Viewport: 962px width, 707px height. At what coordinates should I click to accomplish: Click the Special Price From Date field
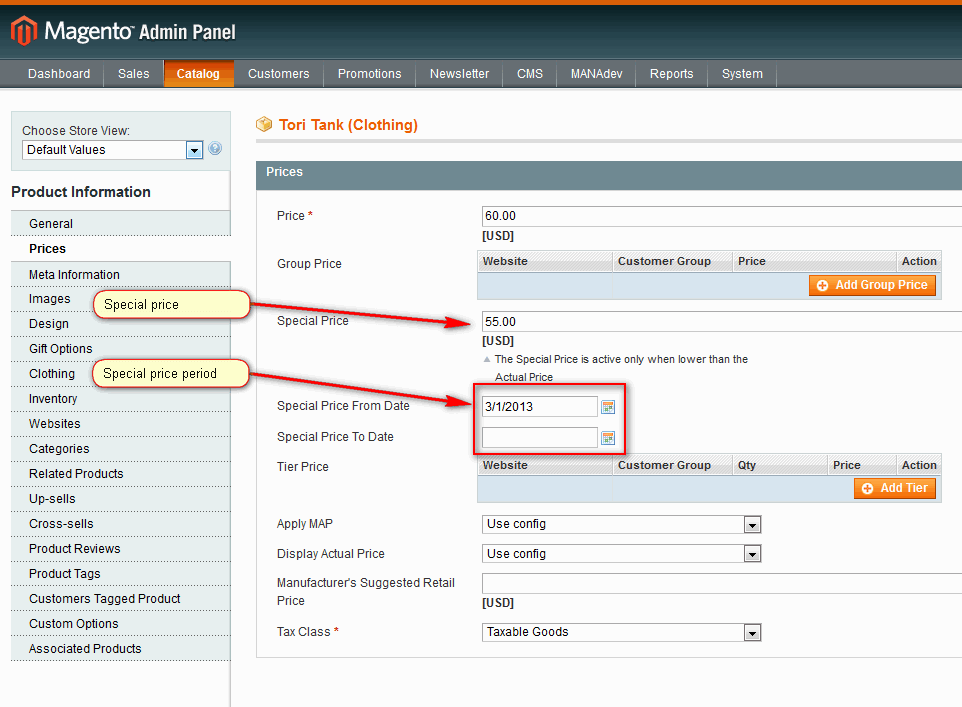point(540,406)
